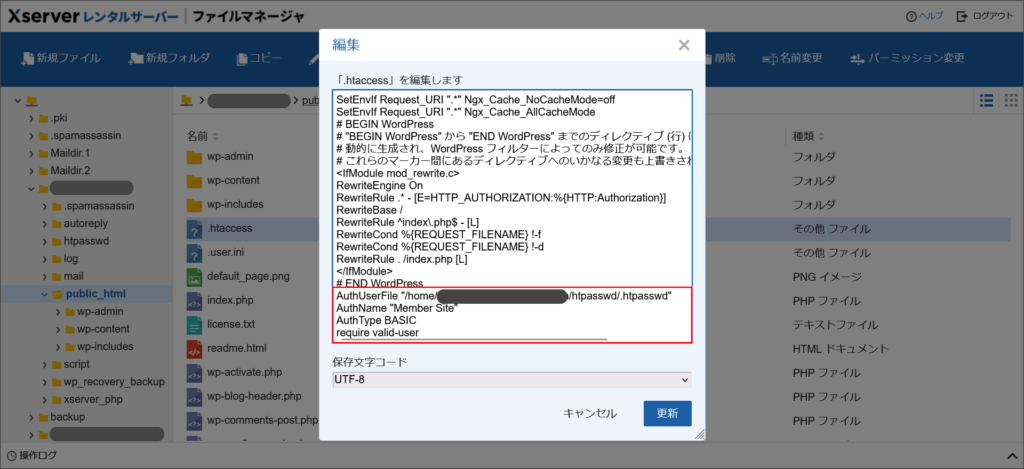Click the wp-comments-post.php file icon
The image size is (1024, 469).
click(194, 419)
